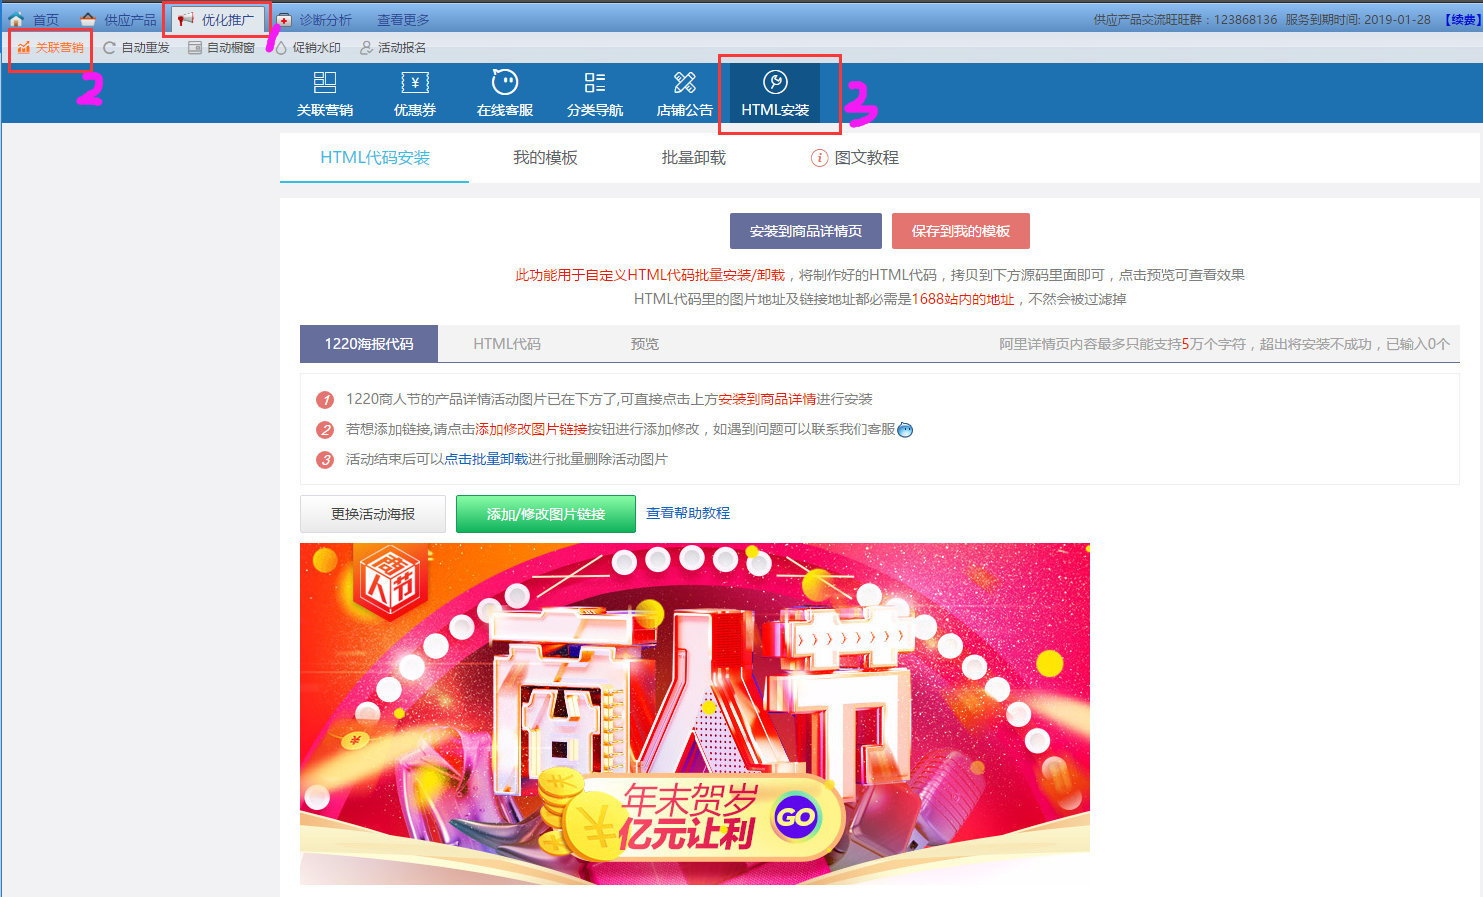
Task: Select the 1220海报代码 tab
Action: [x=369, y=344]
